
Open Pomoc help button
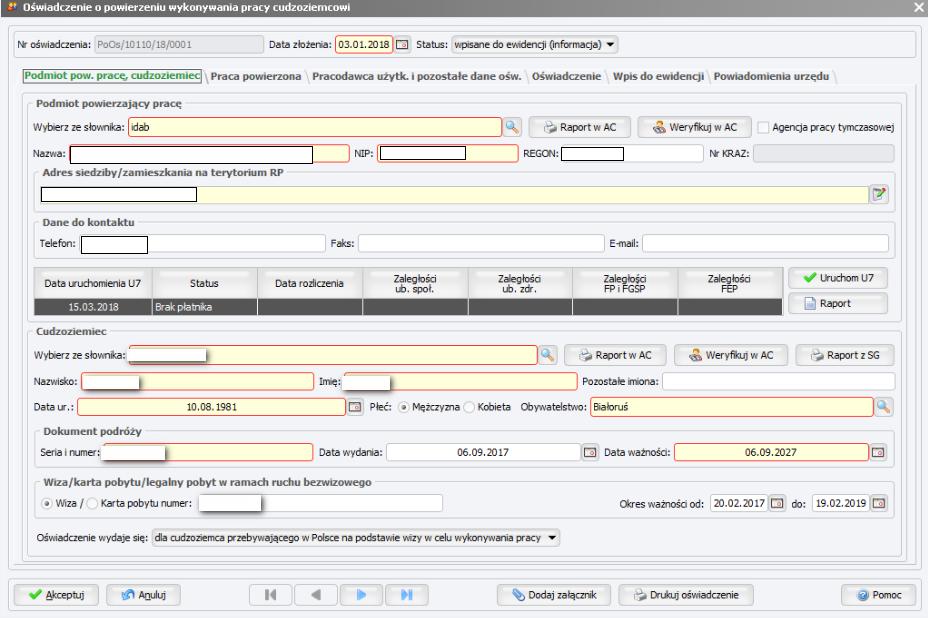tap(878, 595)
